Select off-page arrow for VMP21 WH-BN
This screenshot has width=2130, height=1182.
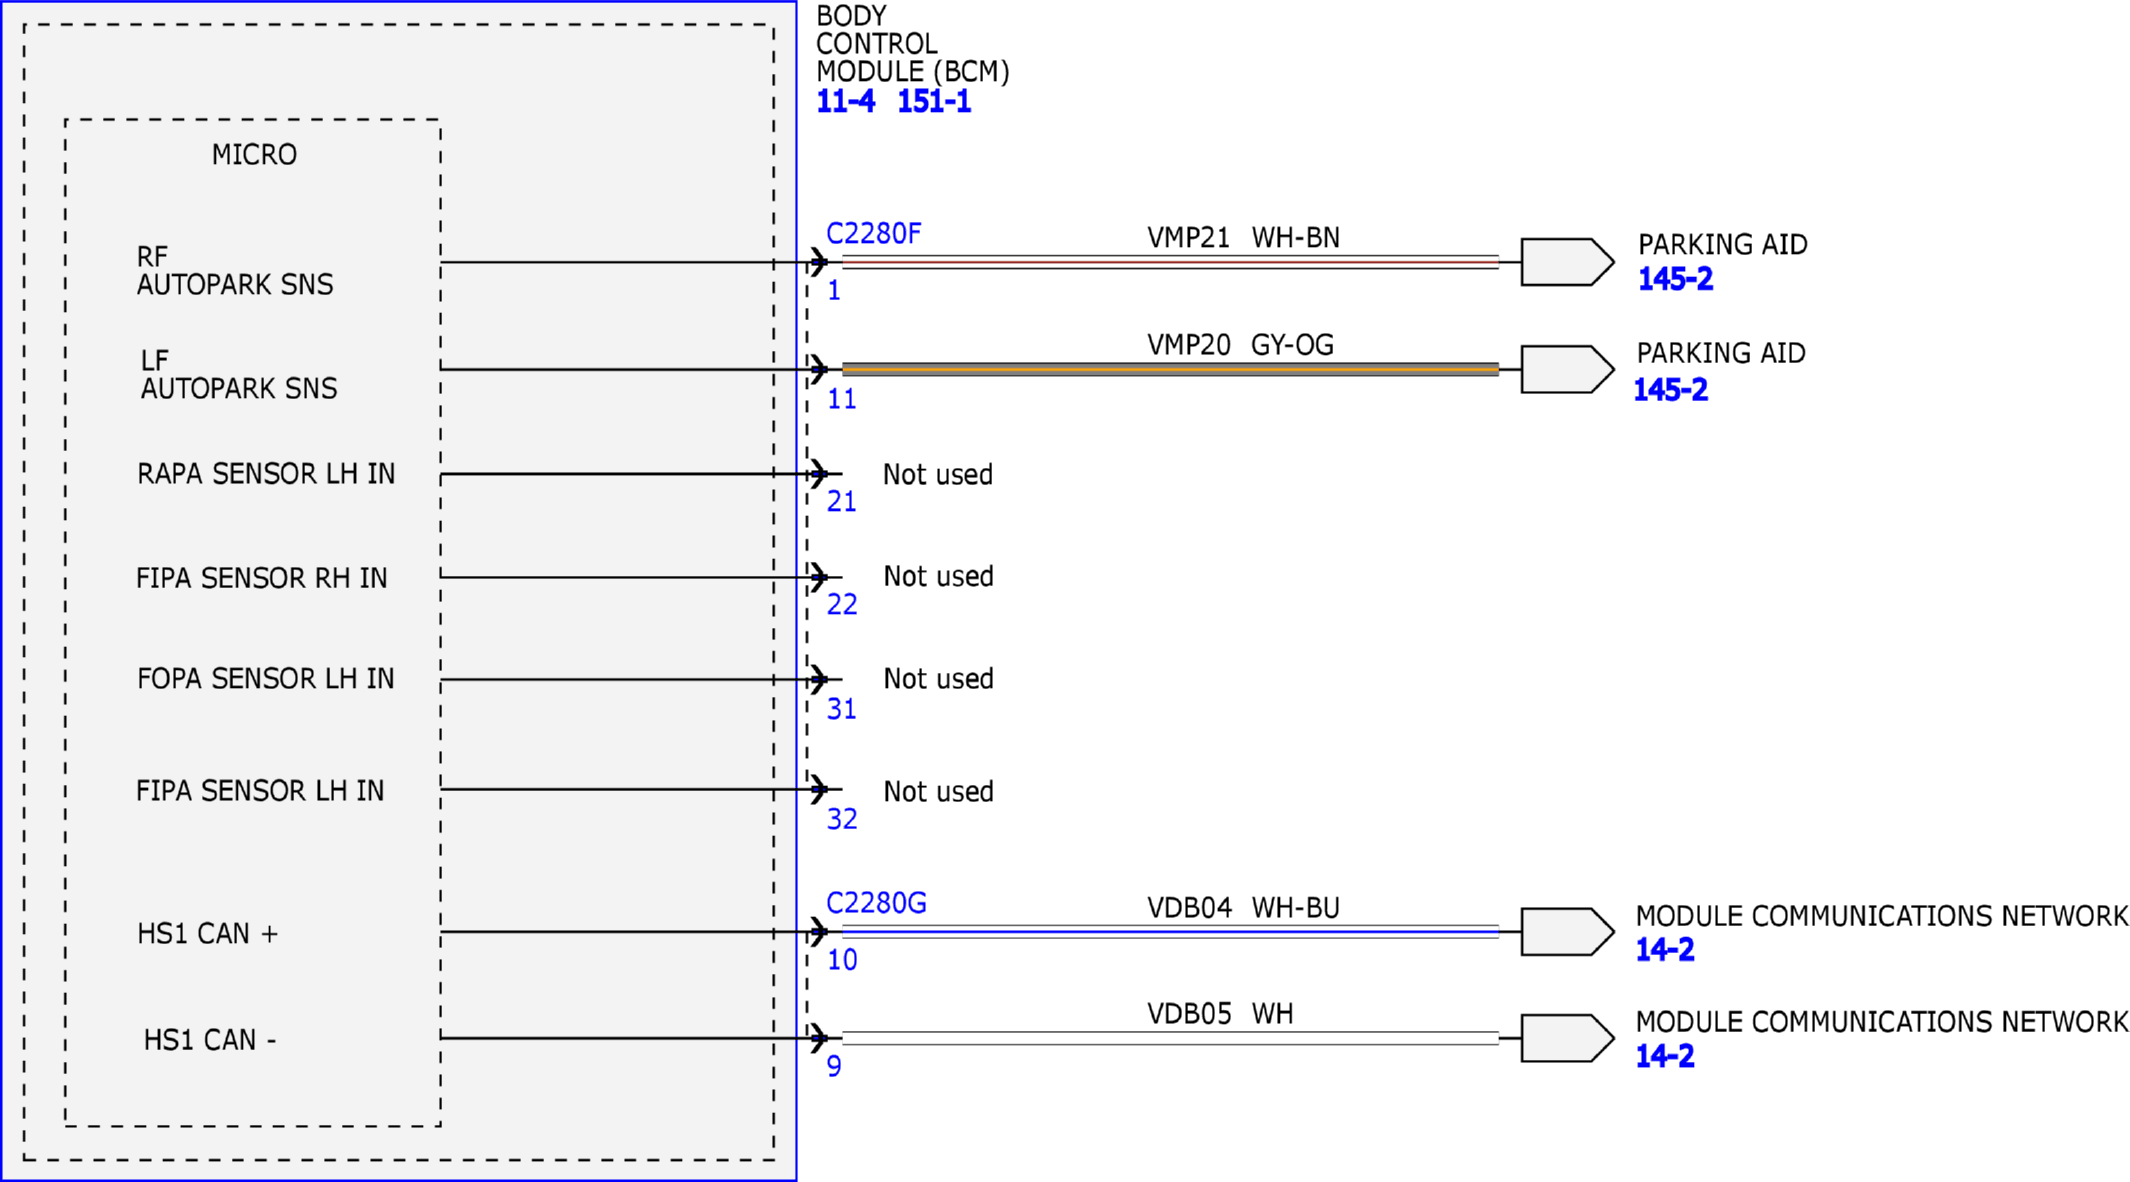pos(1567,262)
